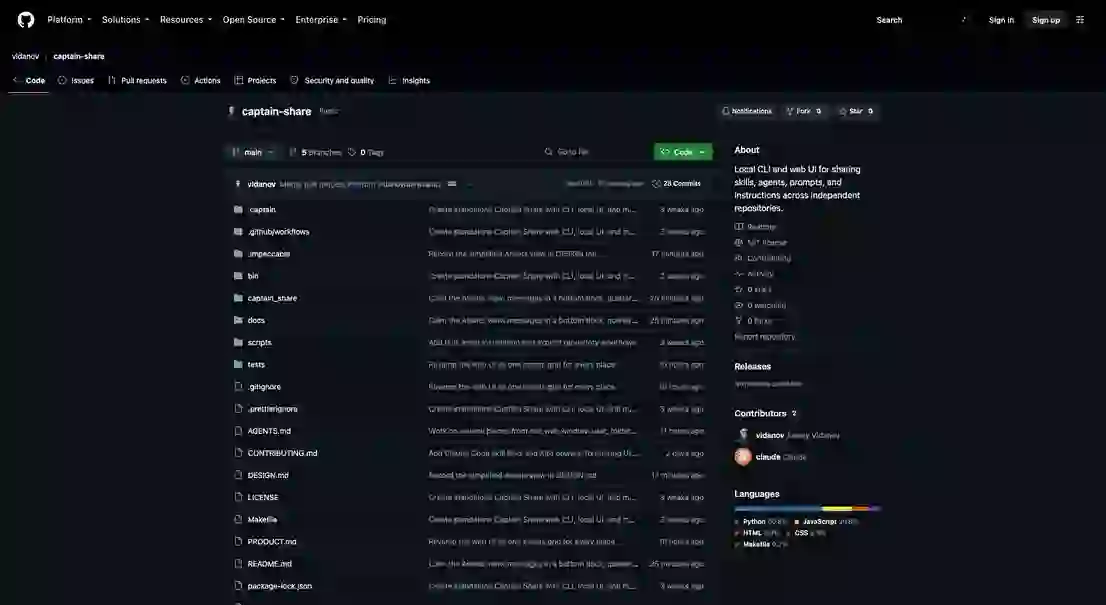Screen dimensions: 1106x605
Task: Expand the green Code dropdown button
Action: (x=683, y=152)
